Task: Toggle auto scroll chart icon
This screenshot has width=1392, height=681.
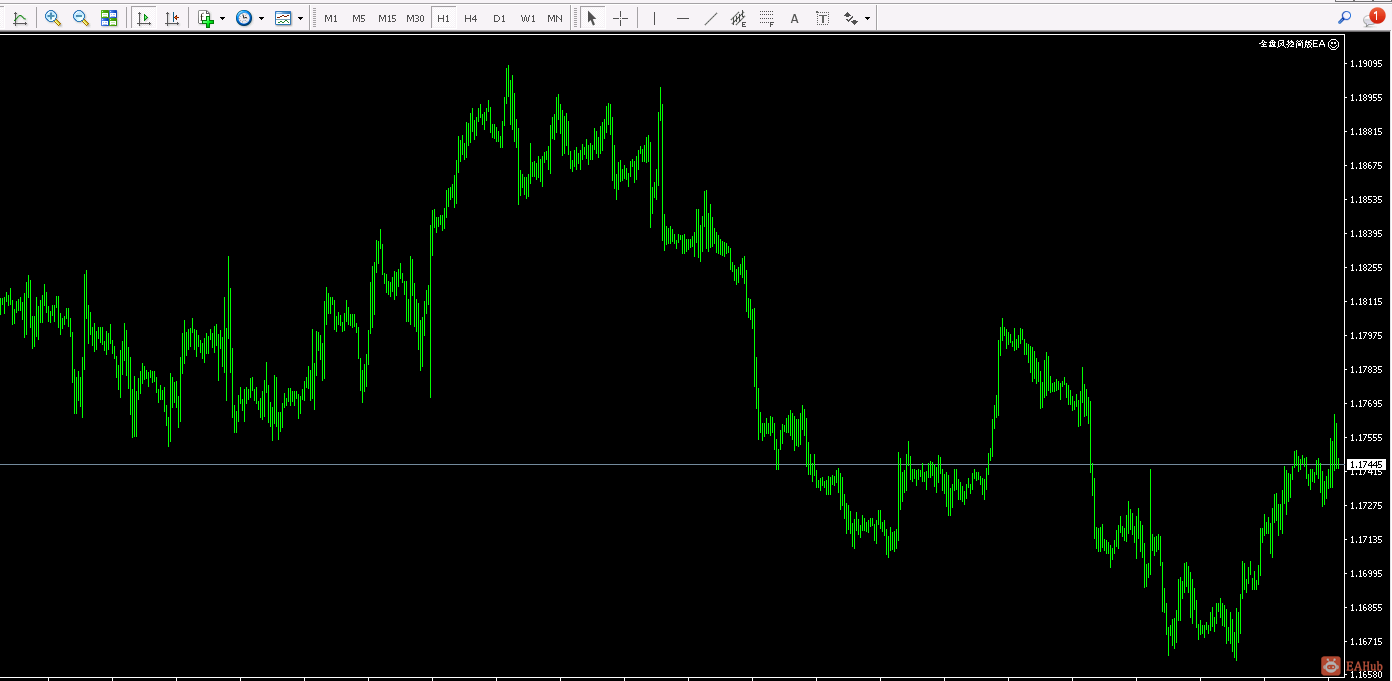Action: 144,18
